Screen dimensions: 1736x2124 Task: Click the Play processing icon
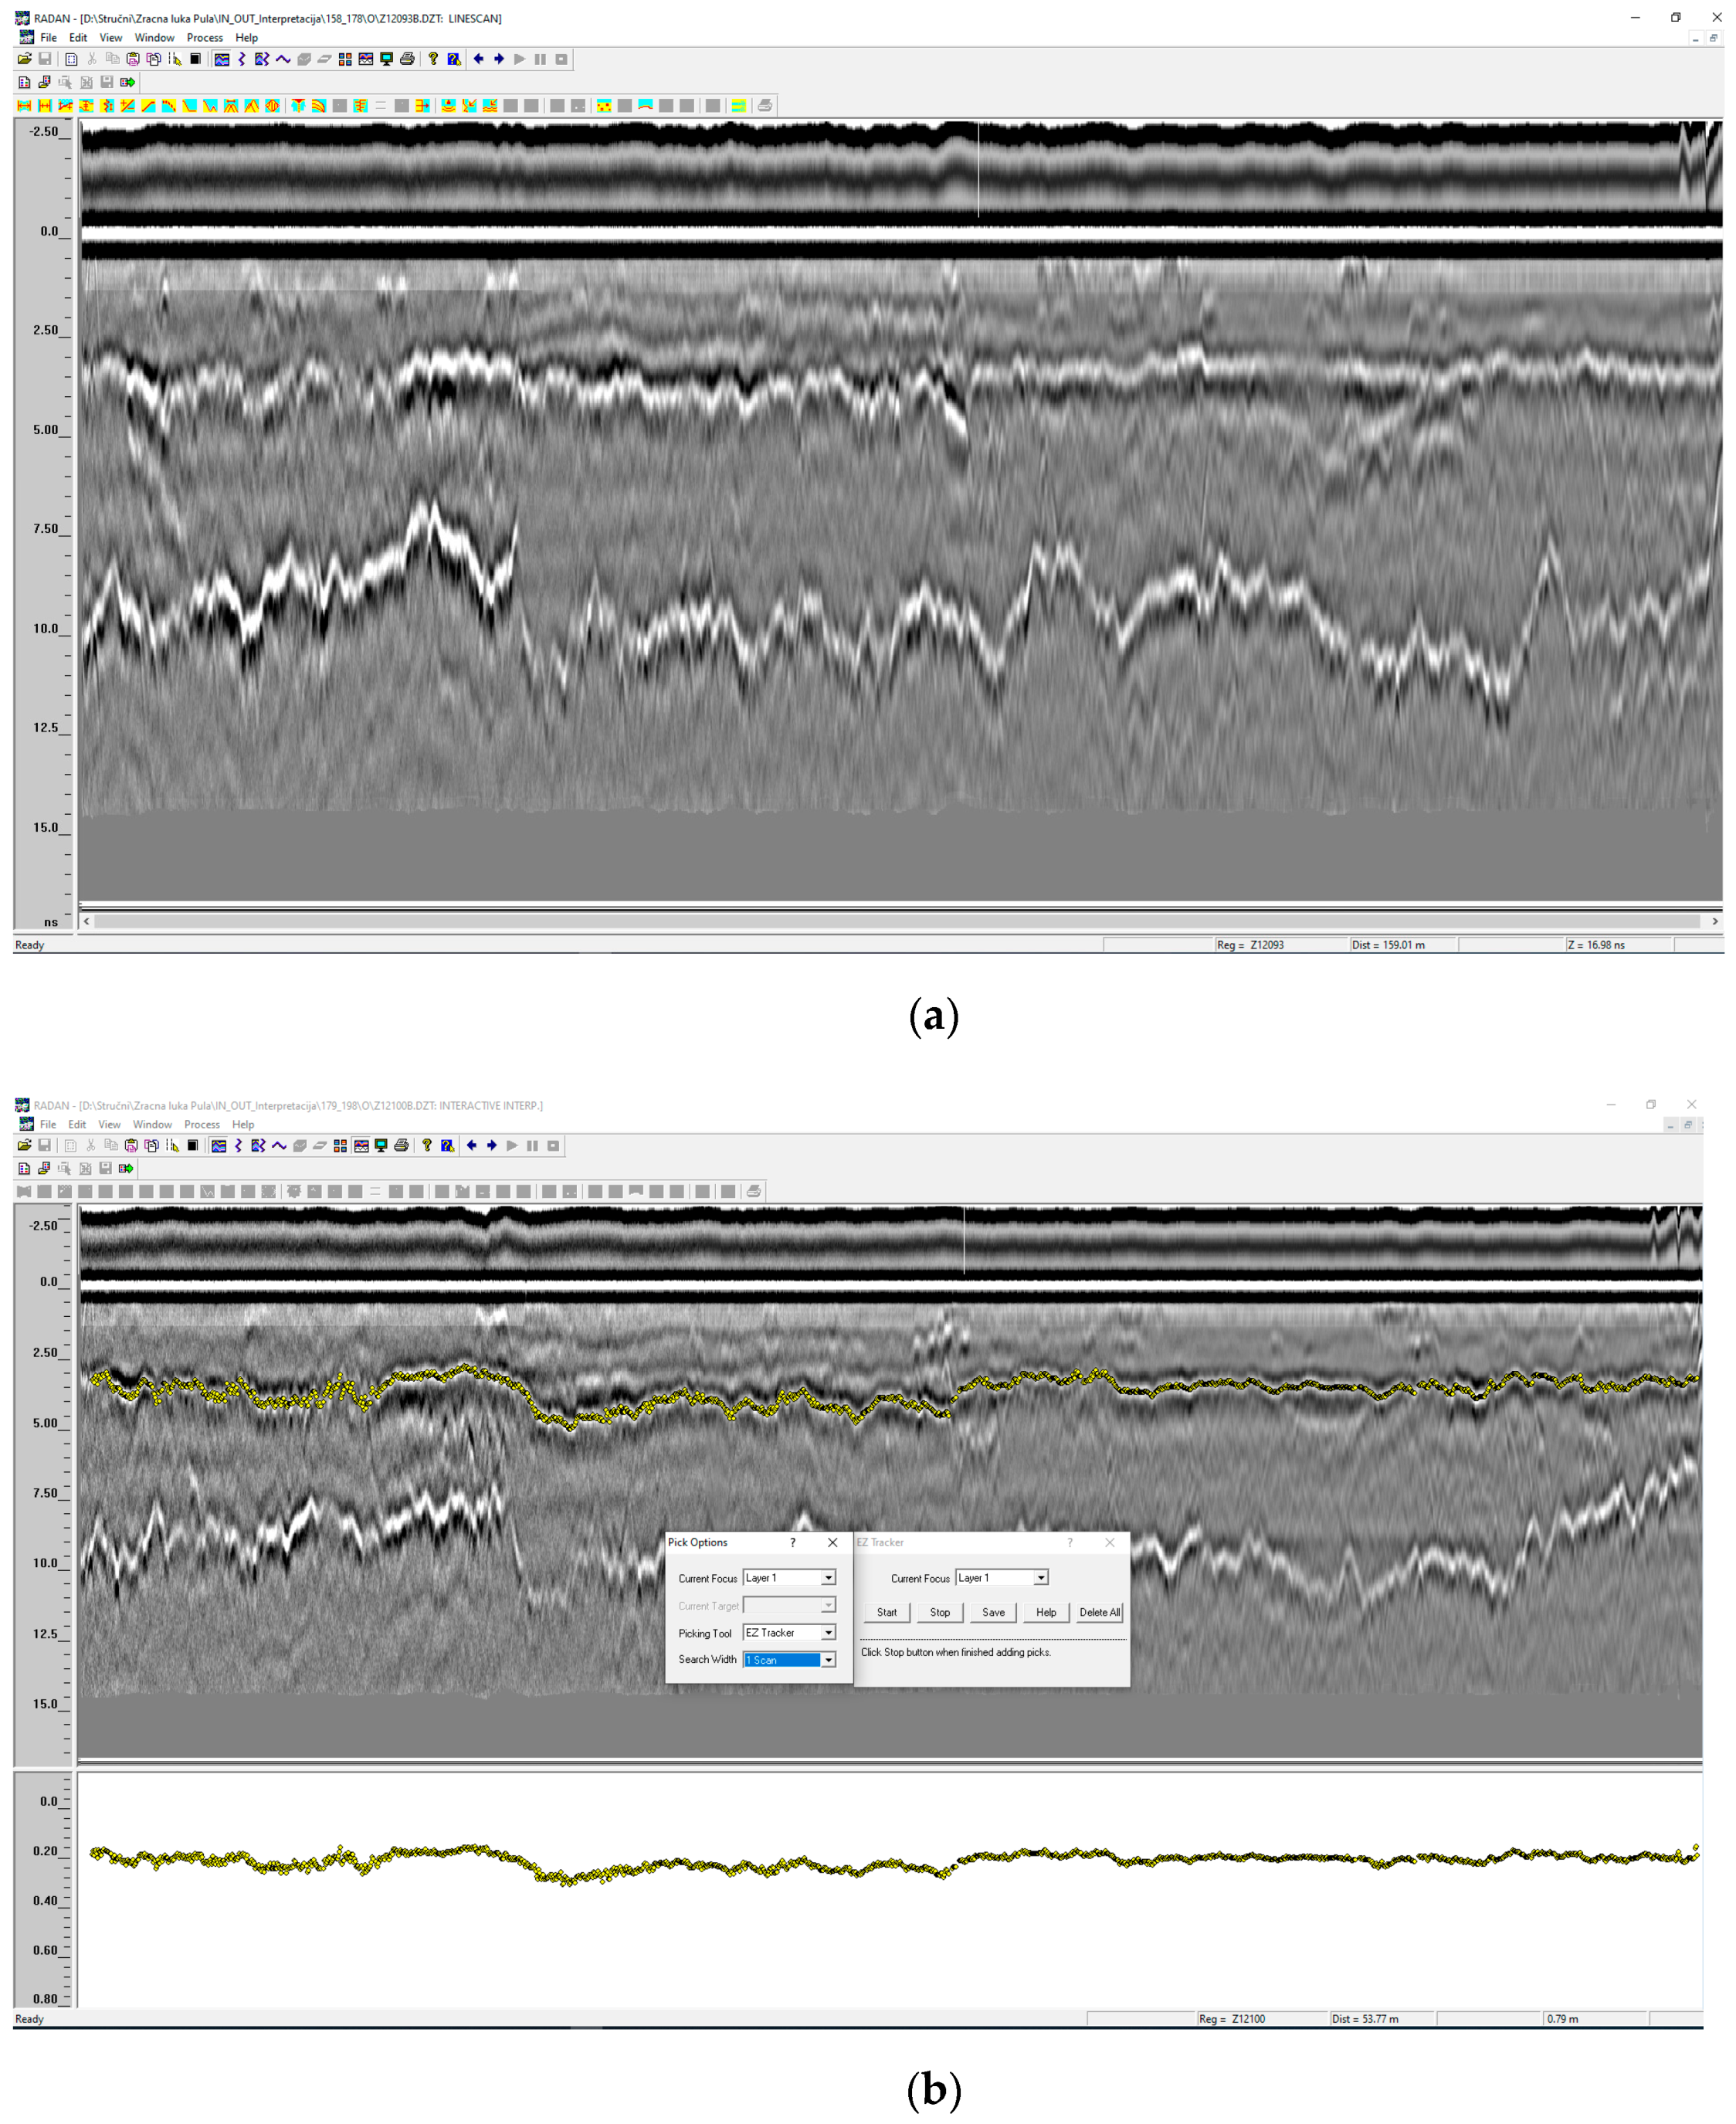(521, 59)
